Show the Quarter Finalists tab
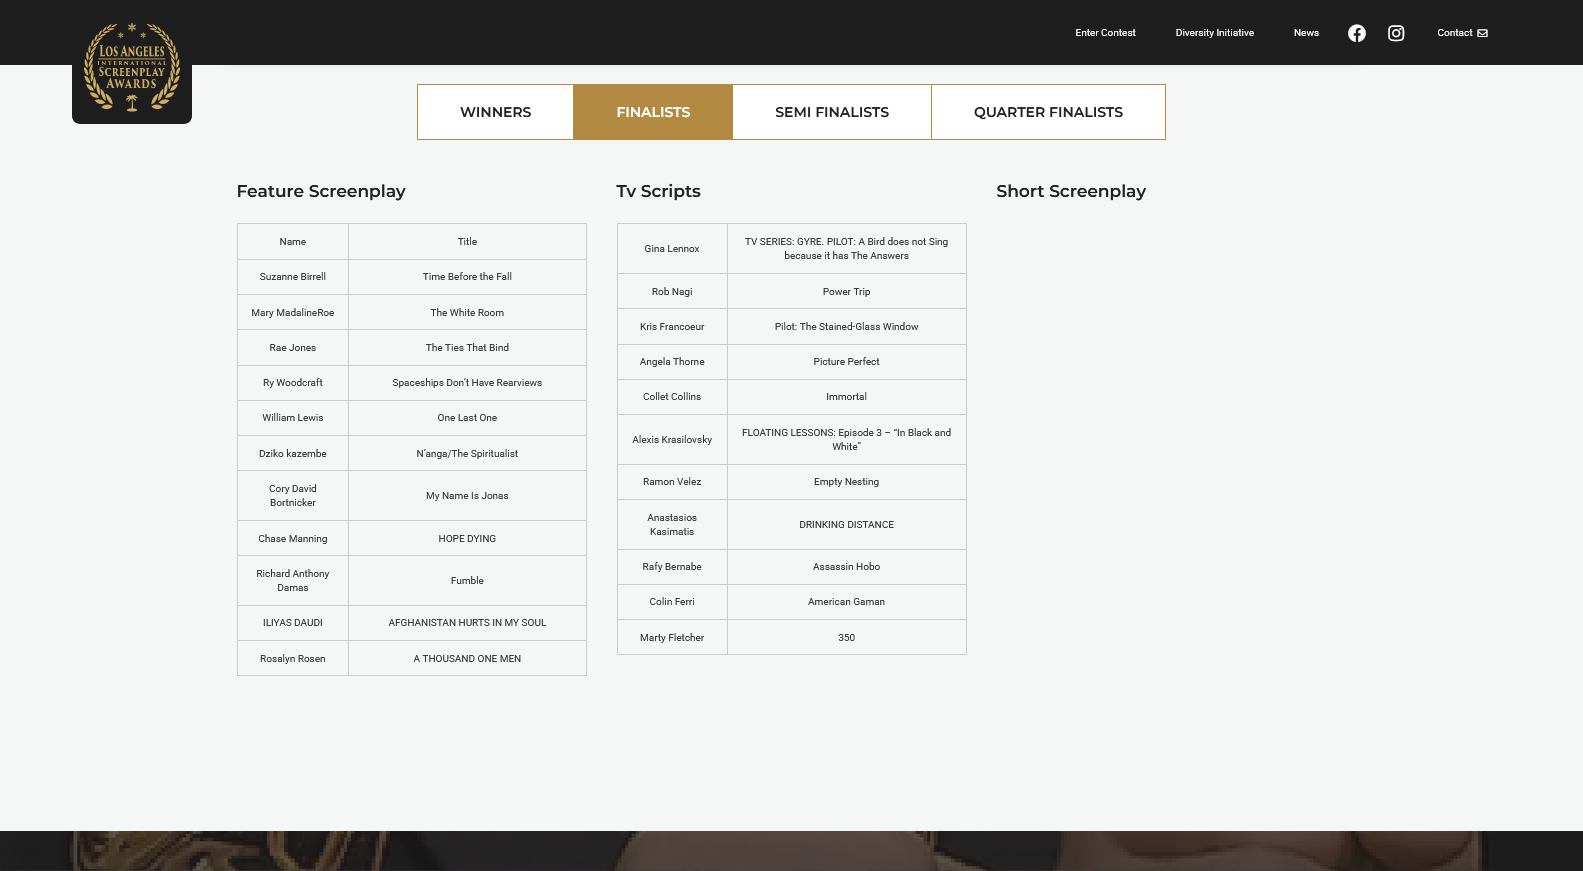The width and height of the screenshot is (1583, 871). tap(1048, 112)
